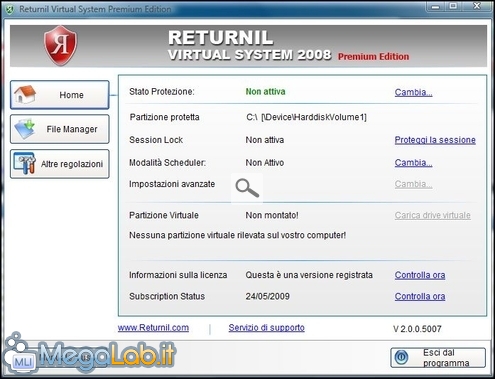Maximize the Returnil window

tap(453, 6)
